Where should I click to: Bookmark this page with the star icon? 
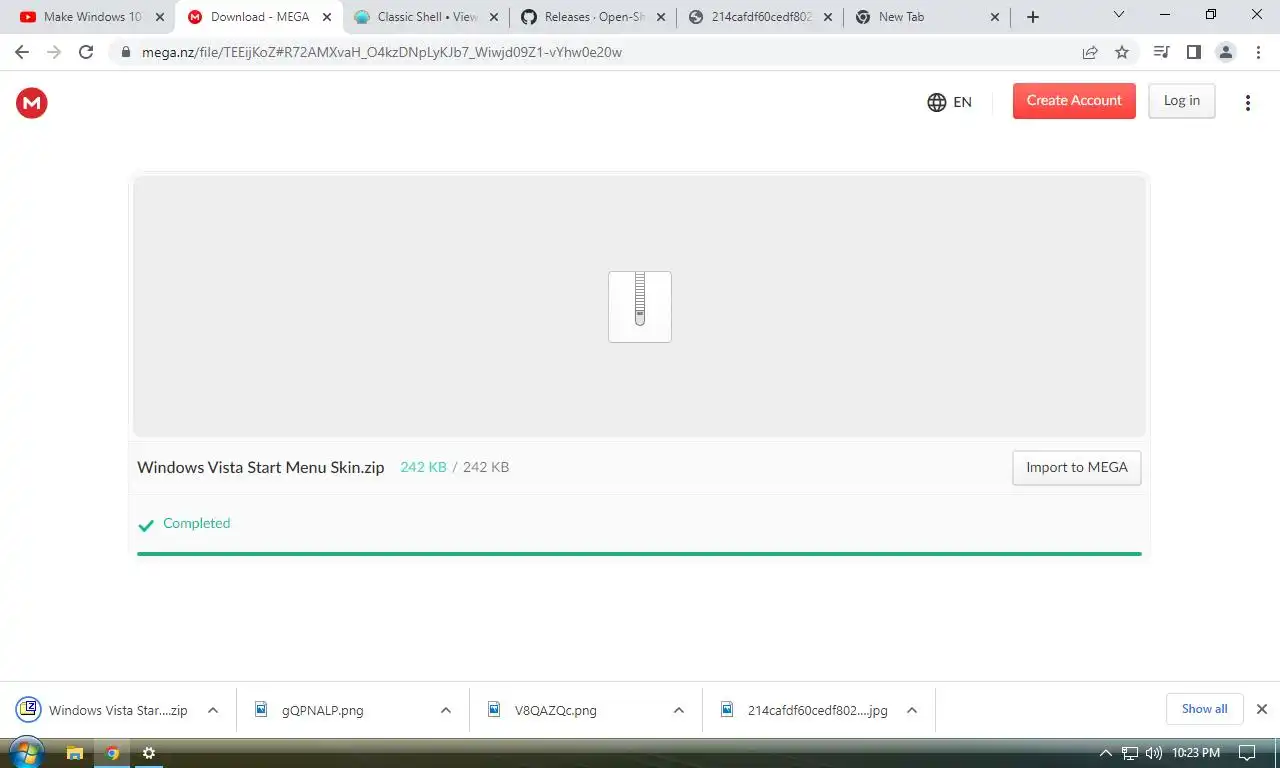(x=1122, y=52)
